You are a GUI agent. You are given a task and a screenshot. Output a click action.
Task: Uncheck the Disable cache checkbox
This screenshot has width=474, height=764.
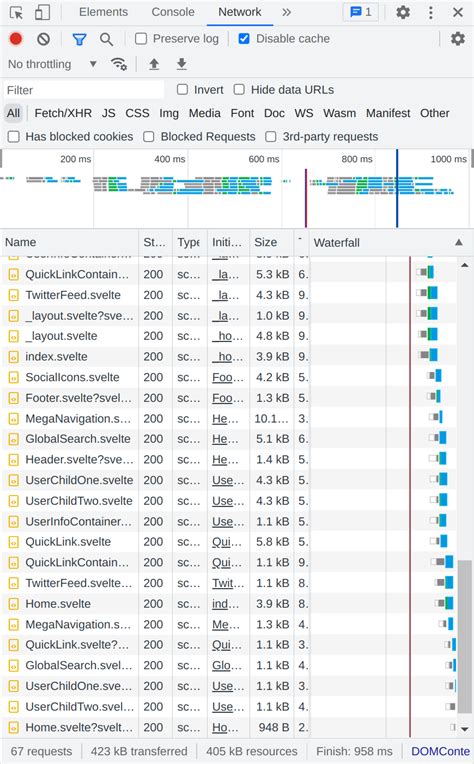pos(244,38)
